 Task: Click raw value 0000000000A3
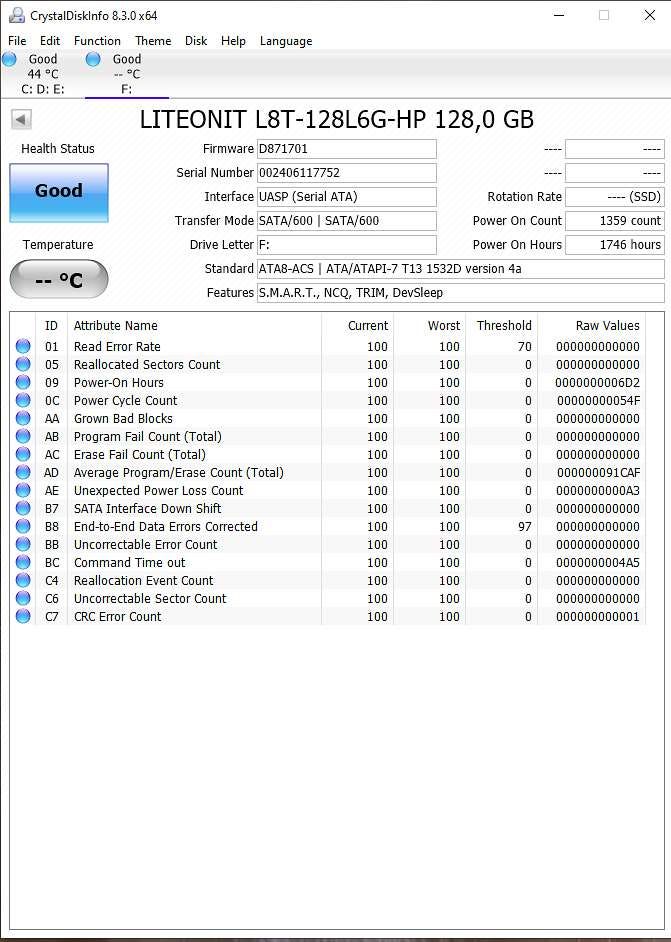[598, 491]
